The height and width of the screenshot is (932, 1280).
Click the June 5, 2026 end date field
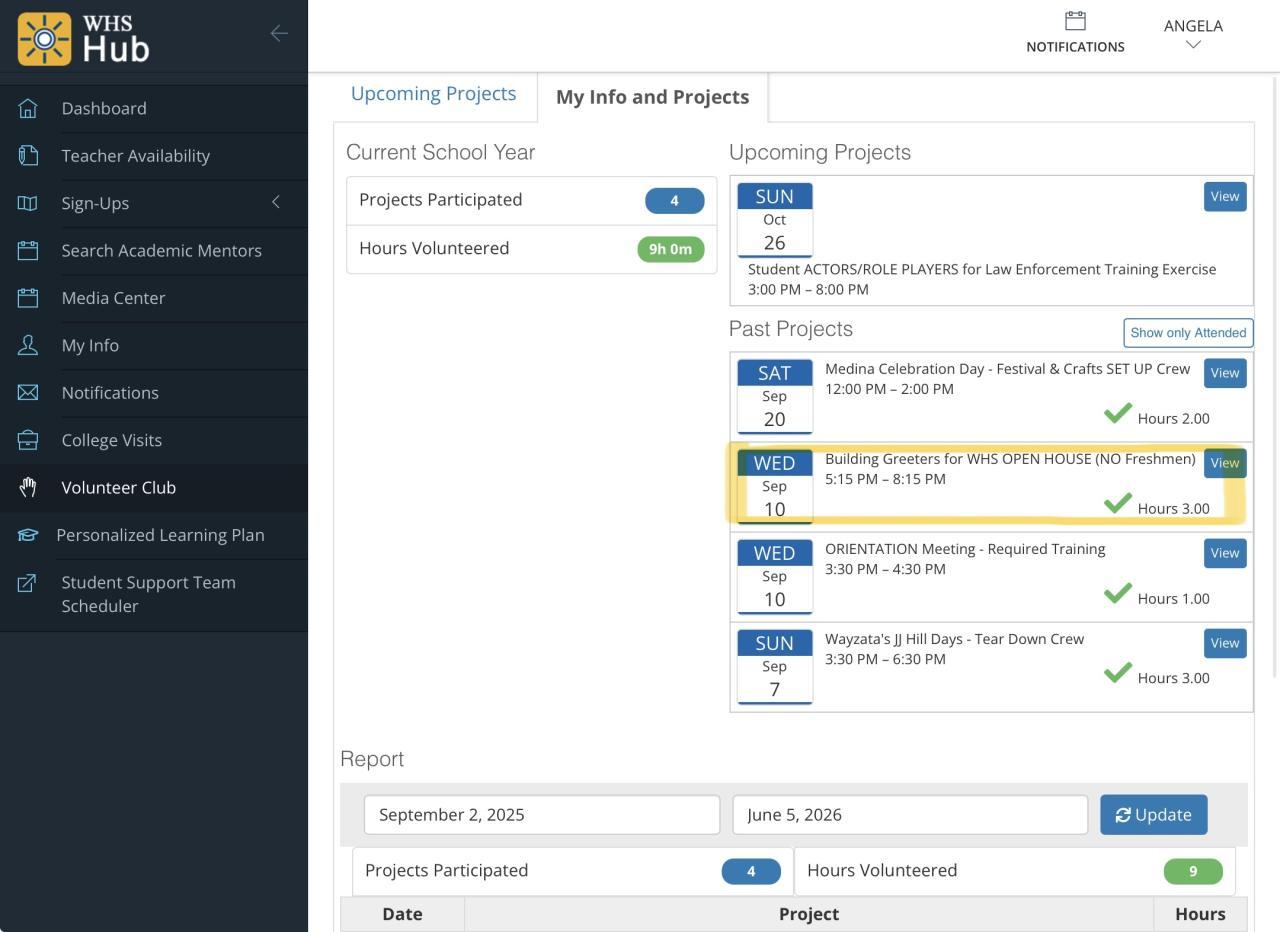tap(909, 815)
